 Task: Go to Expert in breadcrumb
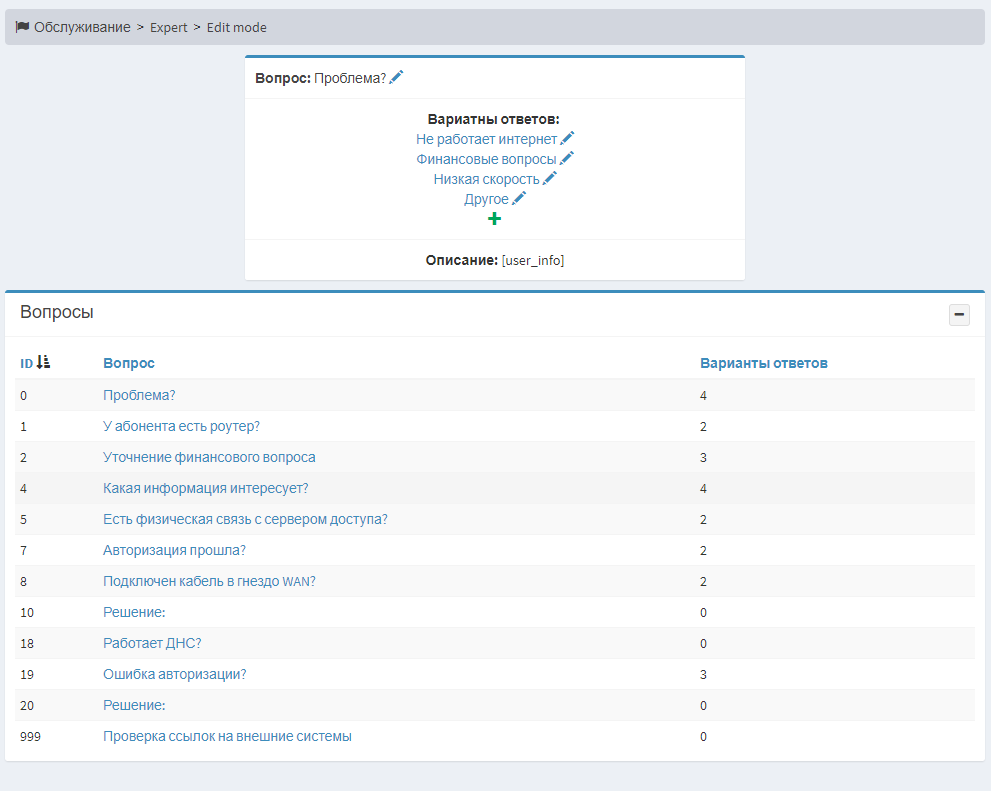click(168, 28)
